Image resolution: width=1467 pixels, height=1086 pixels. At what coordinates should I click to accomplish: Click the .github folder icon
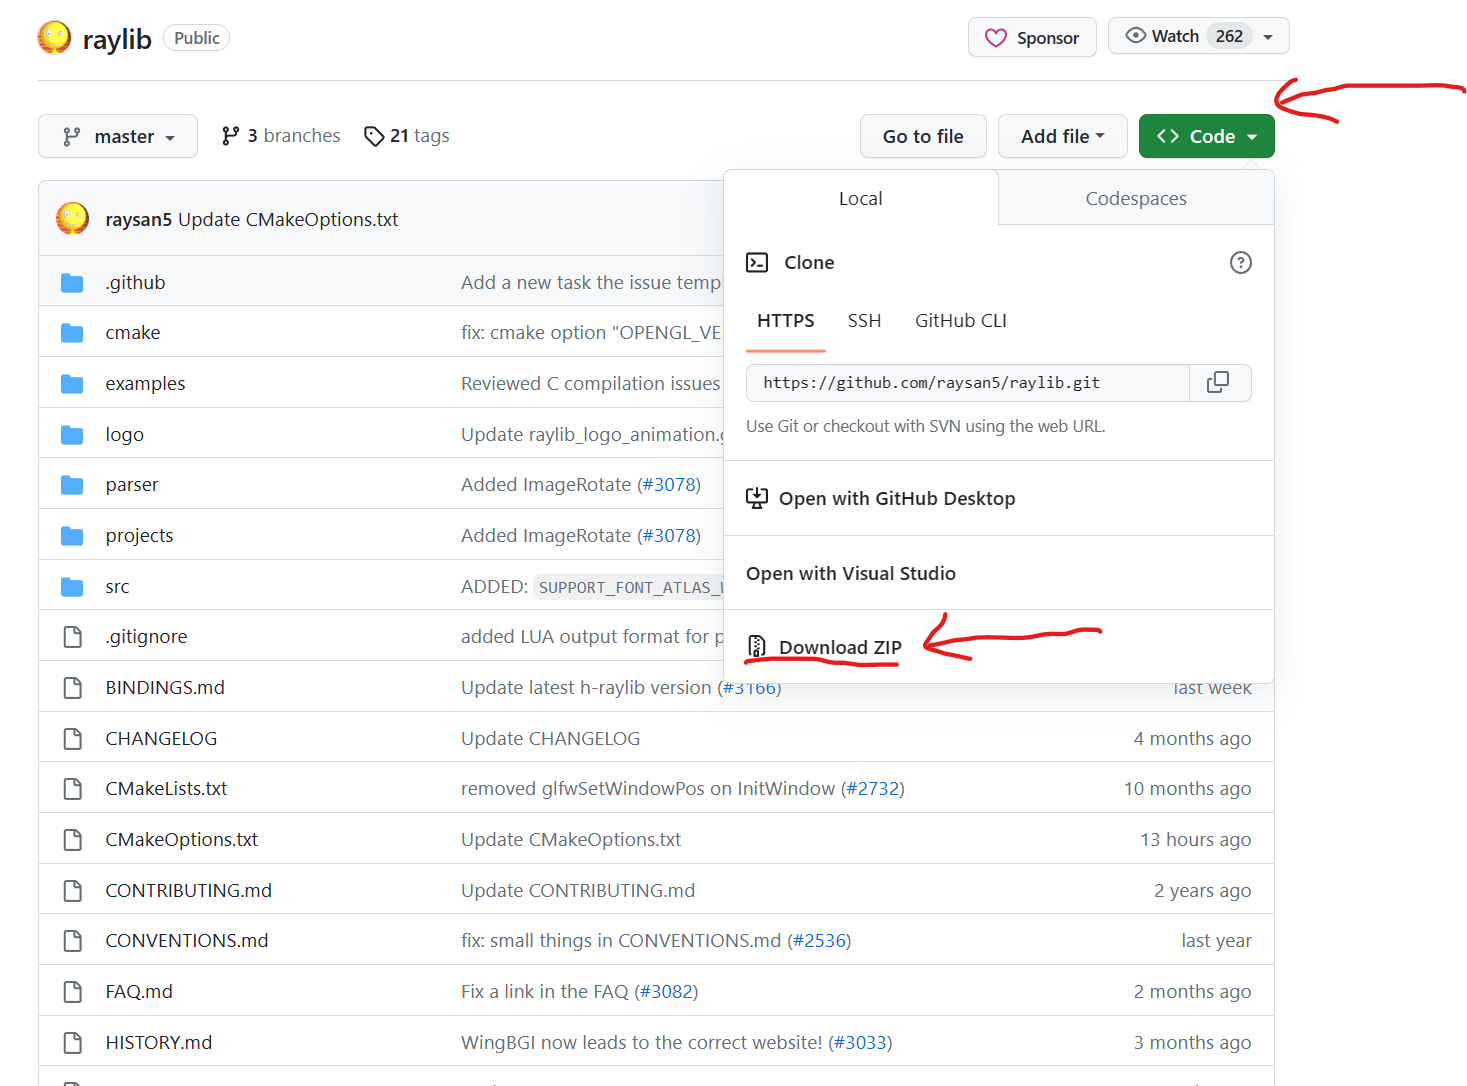tap(72, 283)
